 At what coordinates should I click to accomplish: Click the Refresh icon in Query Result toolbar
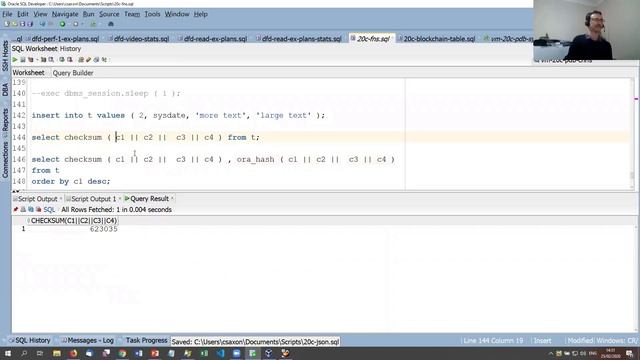31,209
